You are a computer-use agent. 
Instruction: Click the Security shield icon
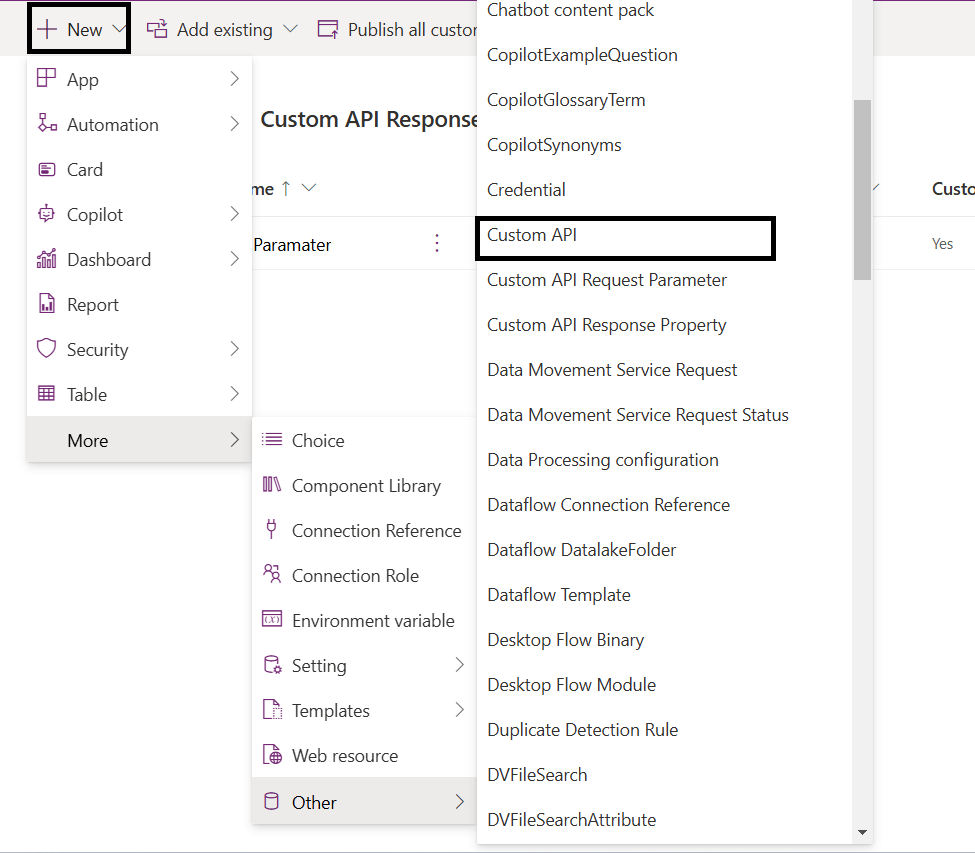point(47,348)
